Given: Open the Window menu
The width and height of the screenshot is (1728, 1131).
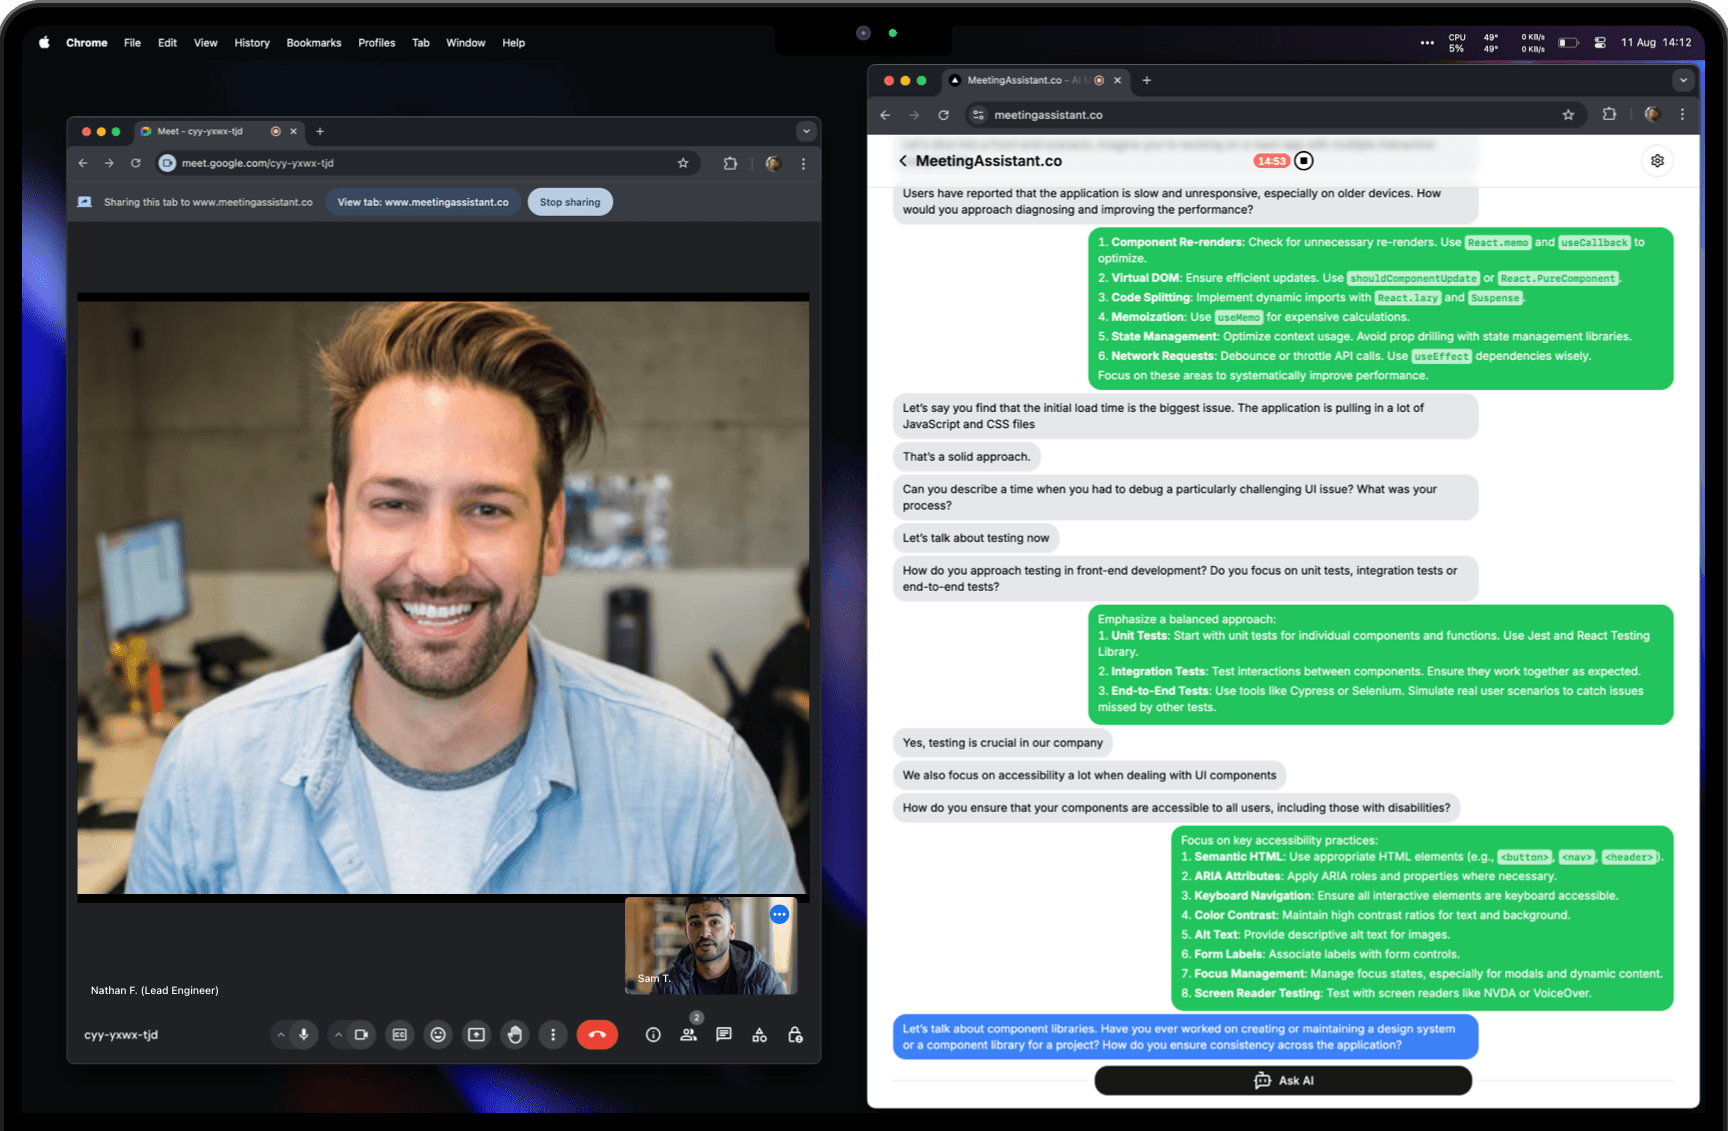Looking at the screenshot, I should point(465,43).
